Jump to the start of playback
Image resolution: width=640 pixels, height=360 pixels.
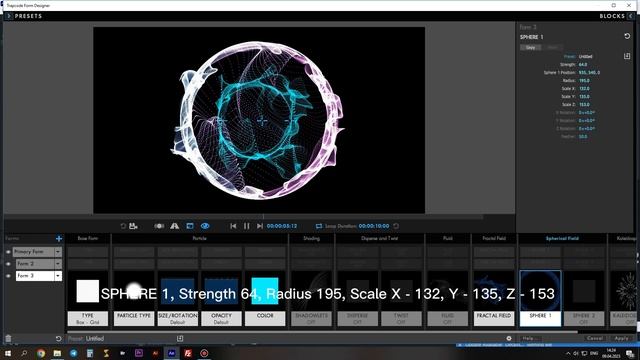[233, 226]
